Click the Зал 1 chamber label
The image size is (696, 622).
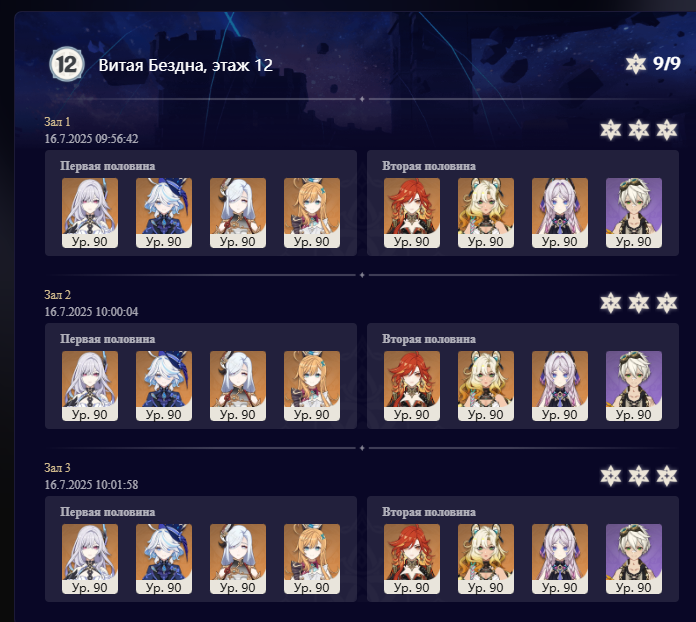click(57, 122)
